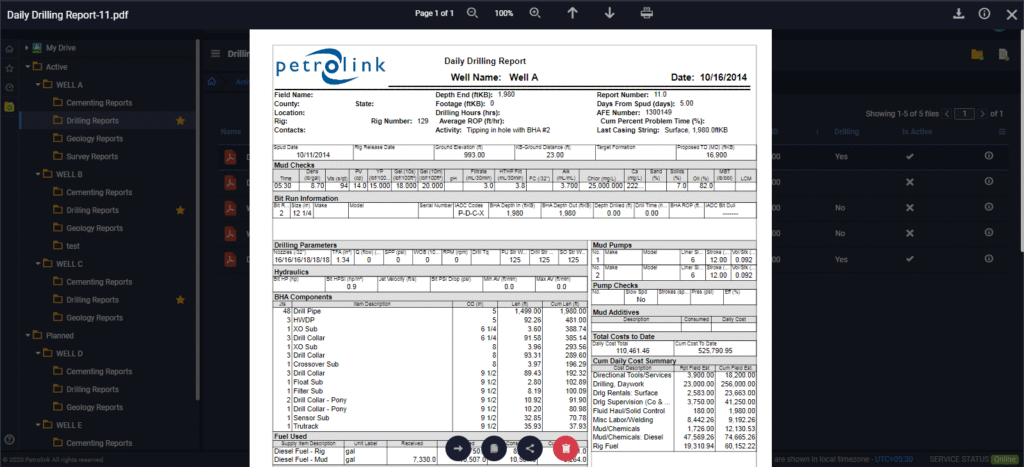
Task: Toggle favorite star on WELL C Drilling Reports
Action: tap(180, 300)
